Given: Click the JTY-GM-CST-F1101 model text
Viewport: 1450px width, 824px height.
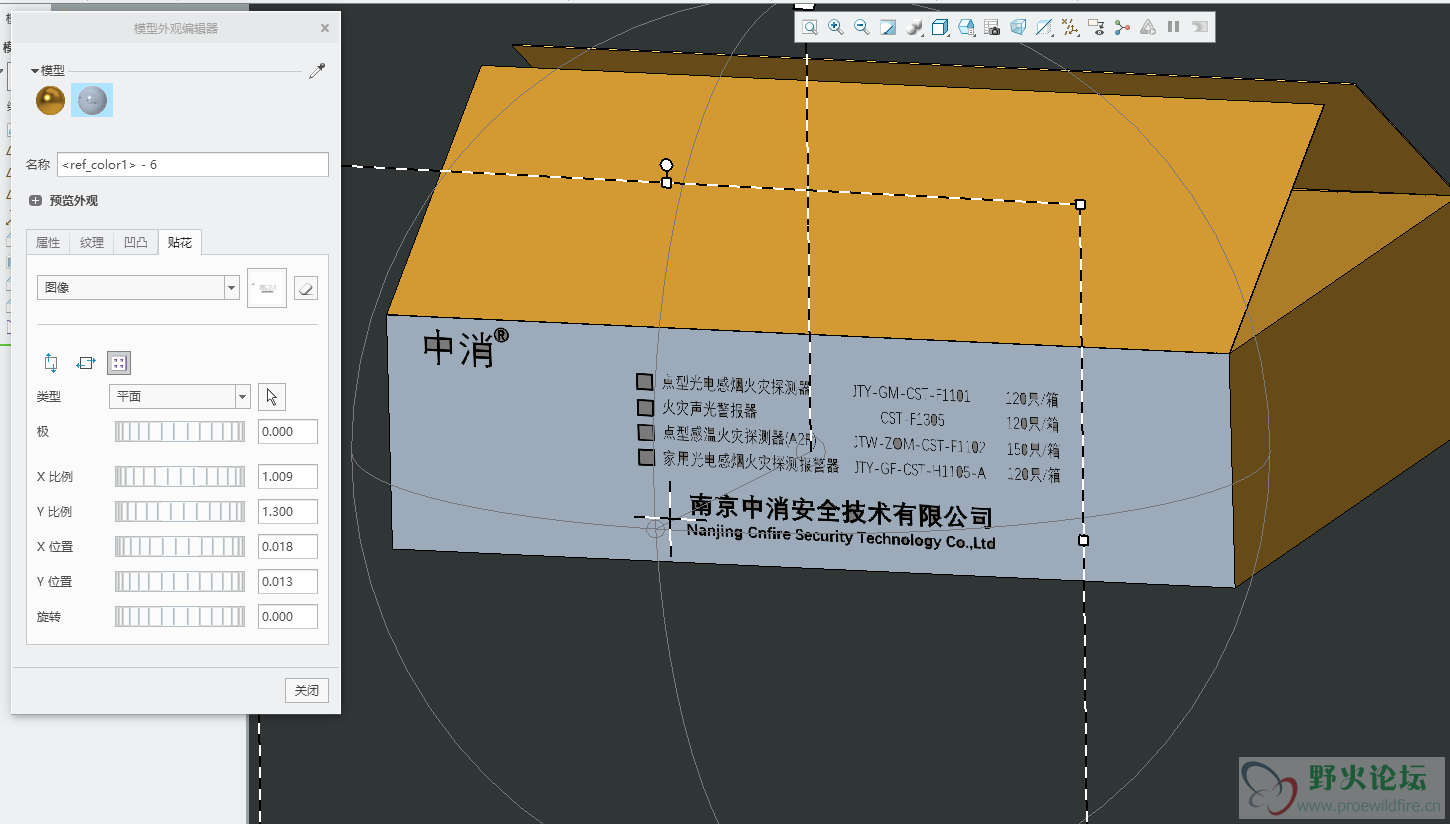Looking at the screenshot, I should click(x=912, y=395).
